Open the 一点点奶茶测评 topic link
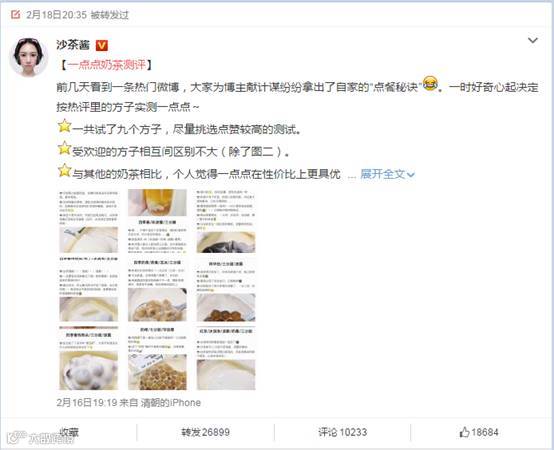 (106, 65)
